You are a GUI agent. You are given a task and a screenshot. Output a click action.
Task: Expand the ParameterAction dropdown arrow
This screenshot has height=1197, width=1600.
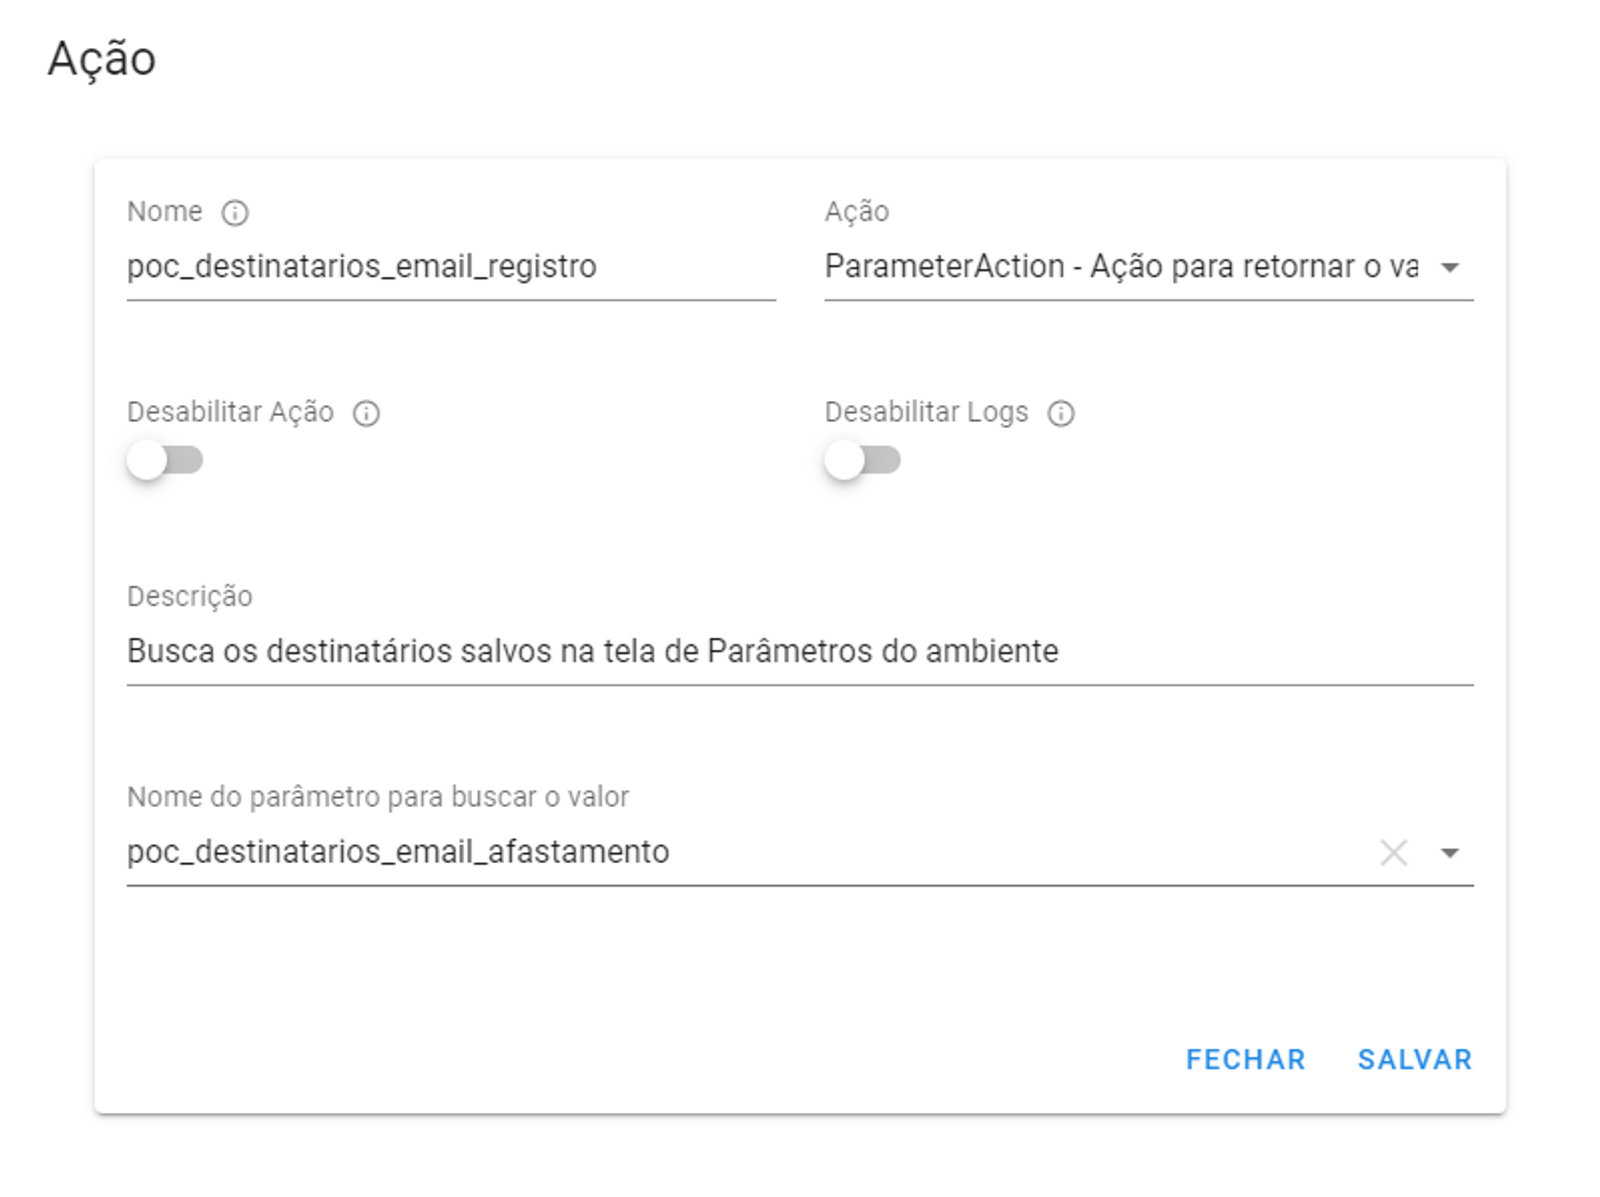point(1450,267)
